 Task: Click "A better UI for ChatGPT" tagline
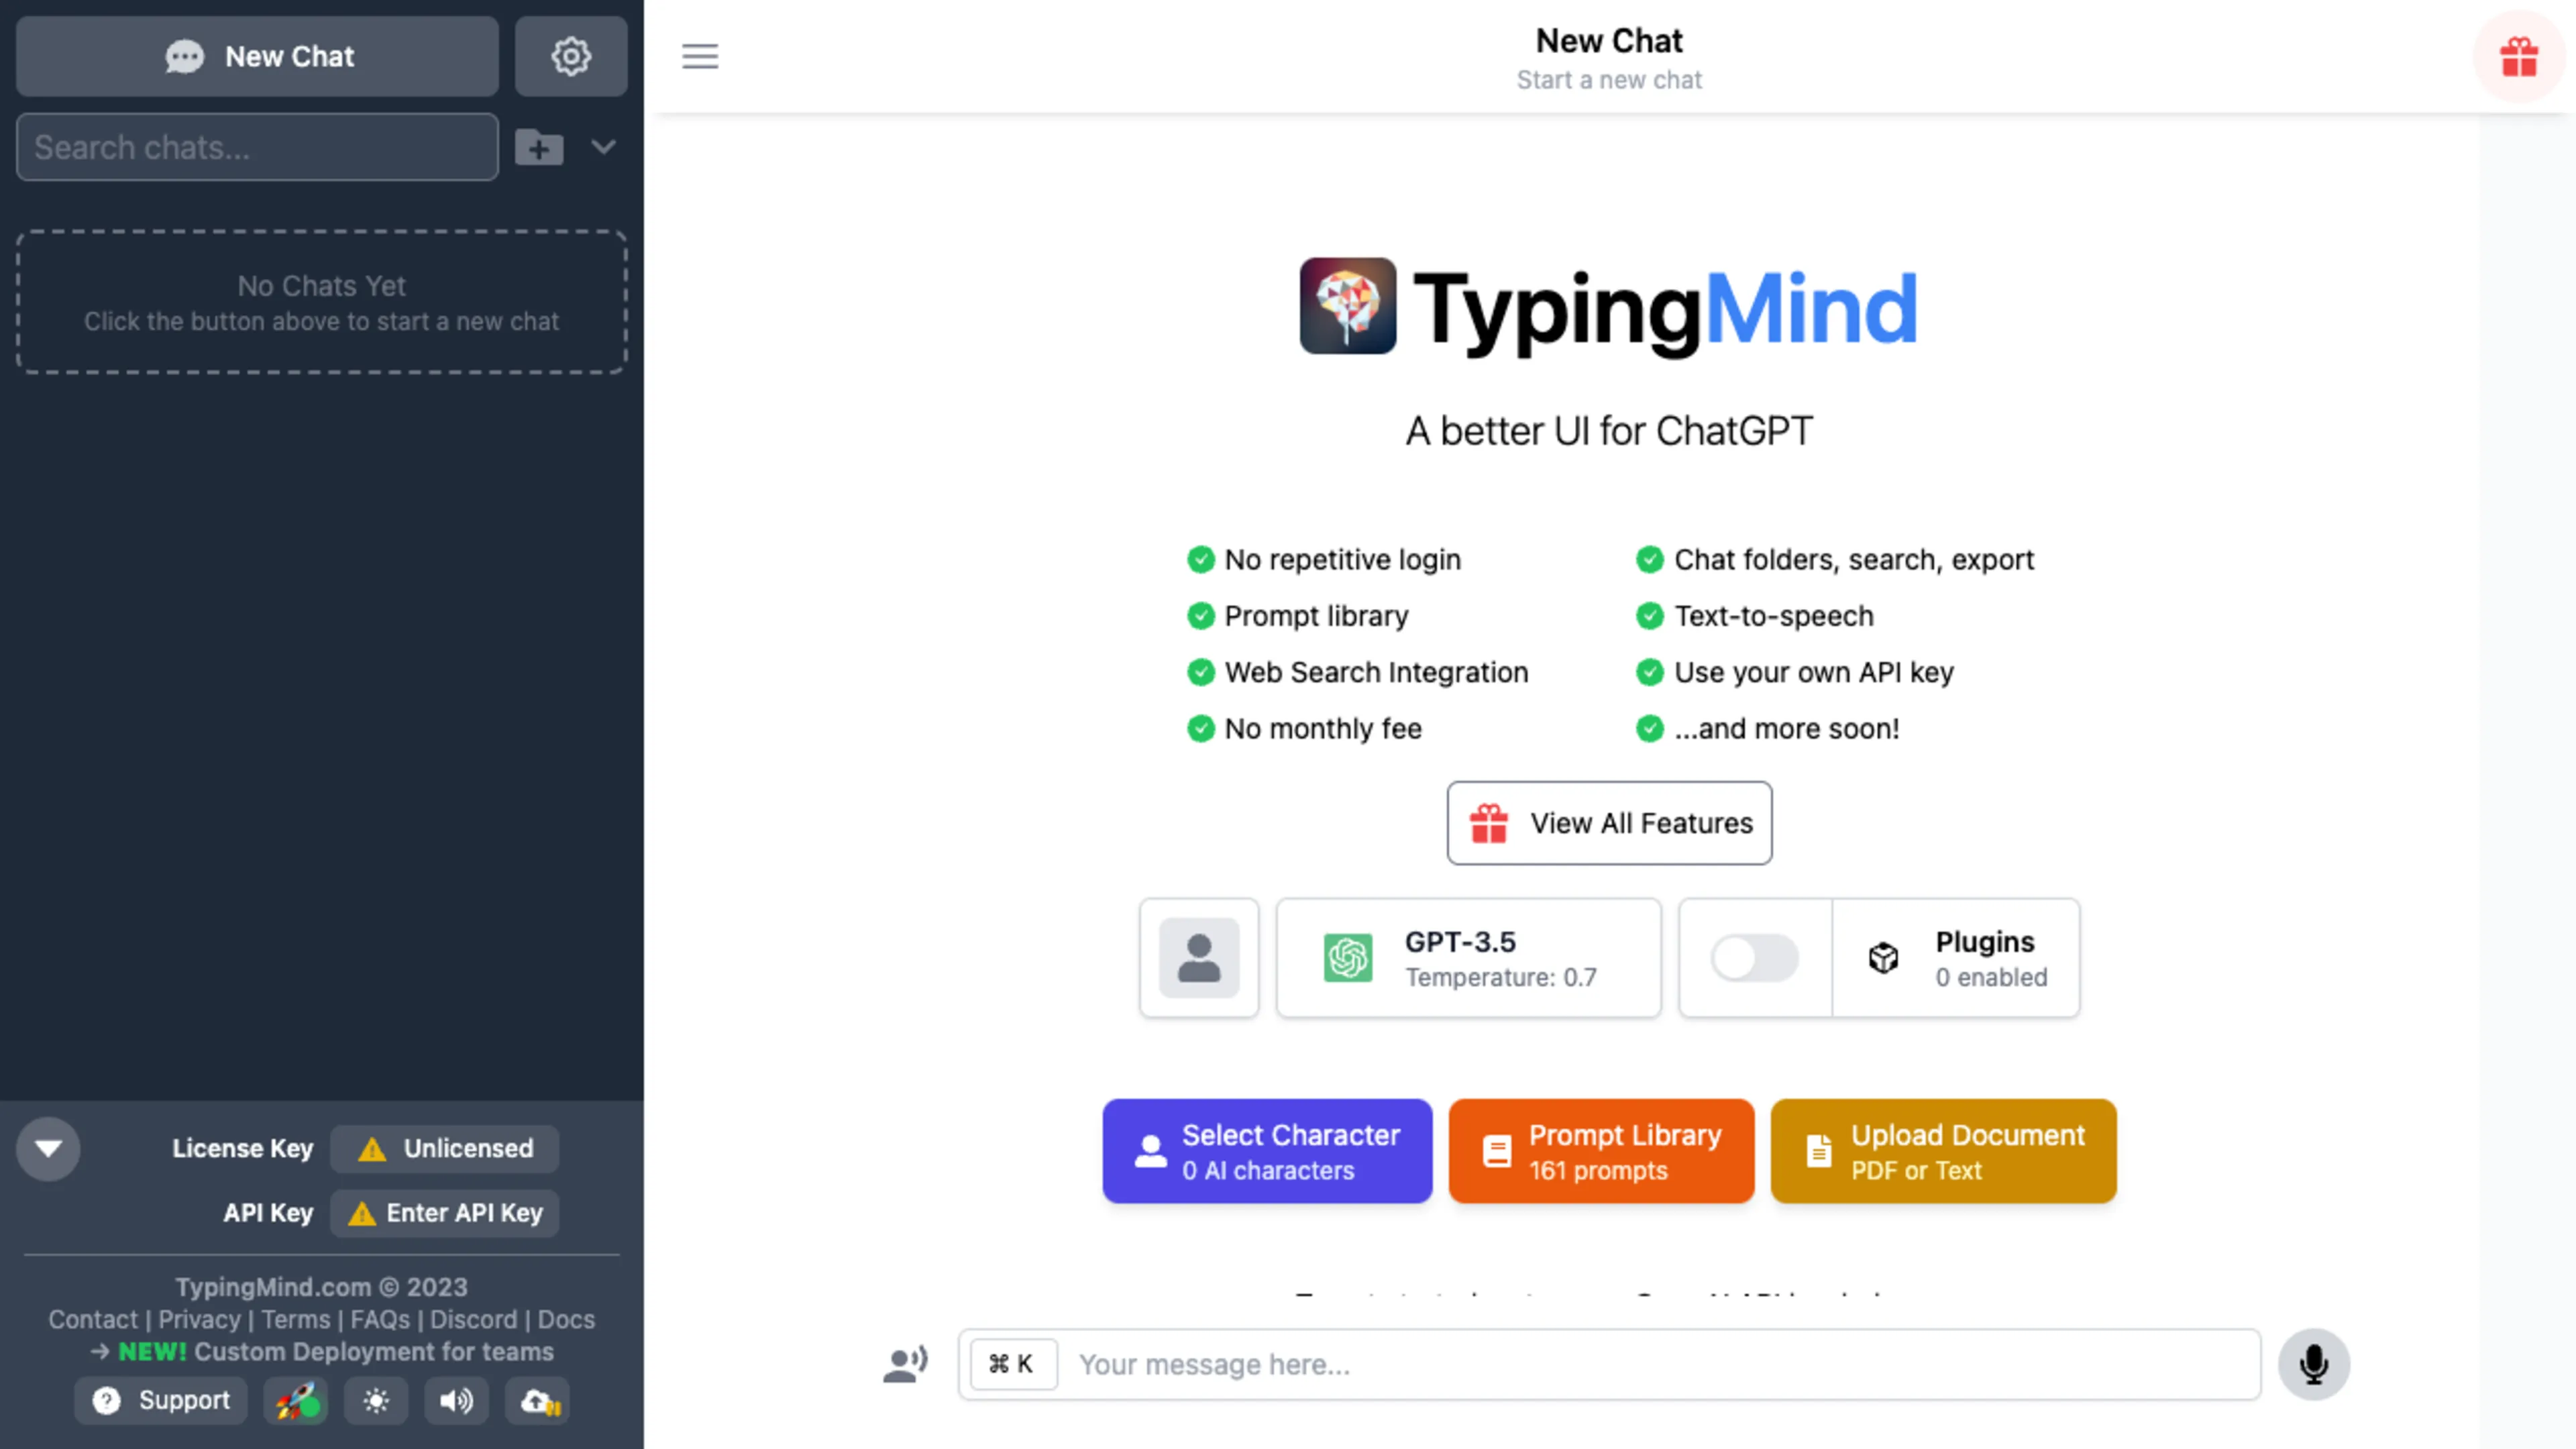point(1609,431)
